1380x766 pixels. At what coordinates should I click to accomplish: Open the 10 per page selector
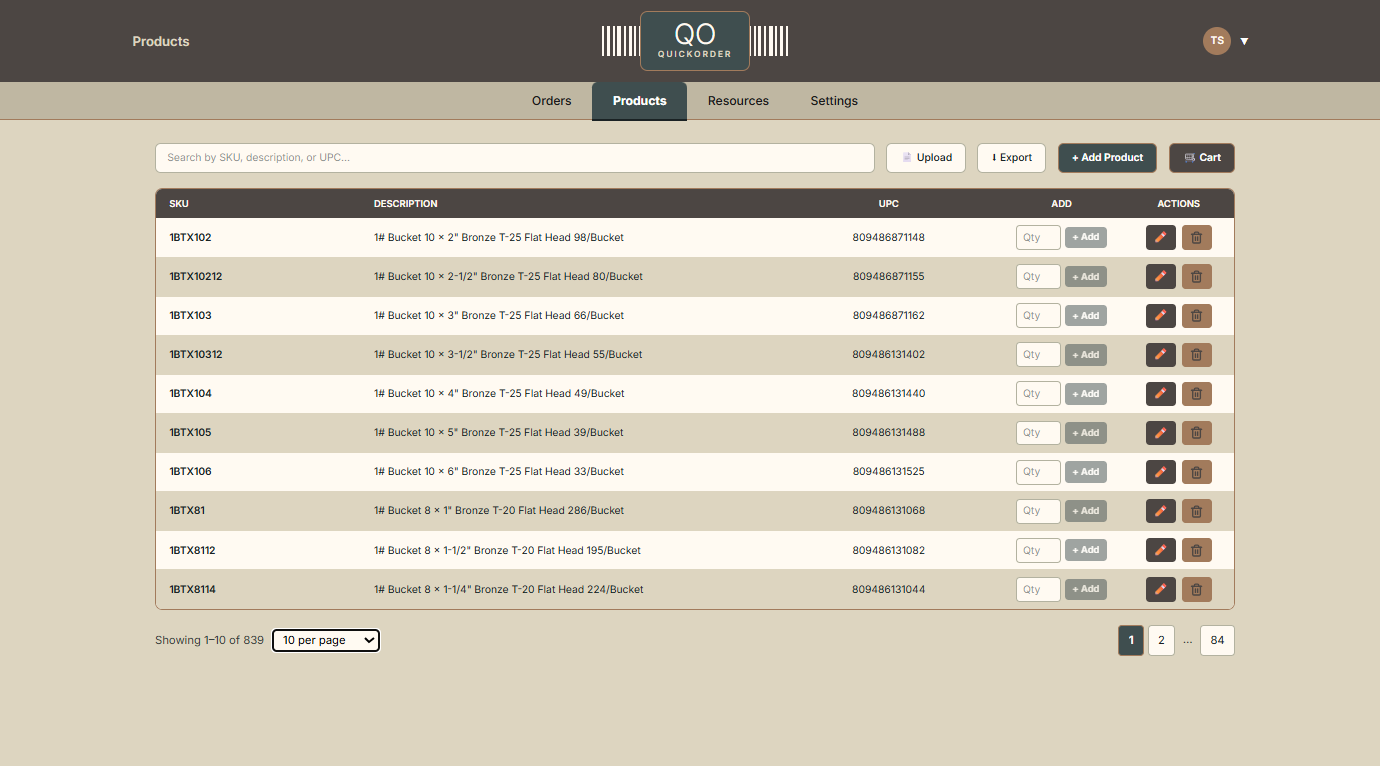tap(326, 640)
